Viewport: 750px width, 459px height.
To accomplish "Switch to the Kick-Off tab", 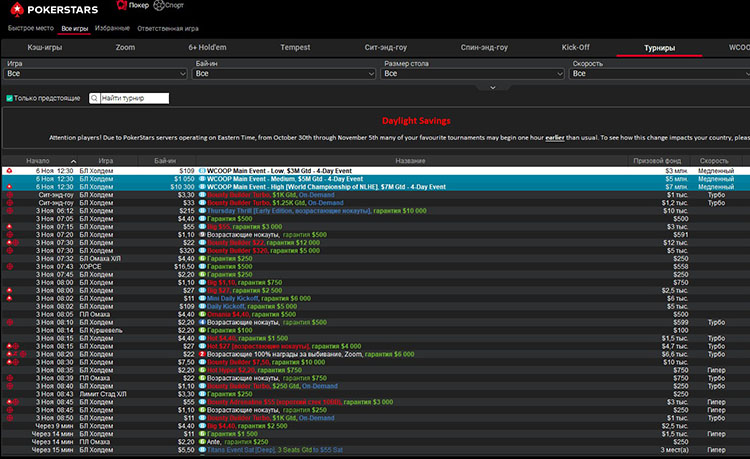I will [575, 47].
